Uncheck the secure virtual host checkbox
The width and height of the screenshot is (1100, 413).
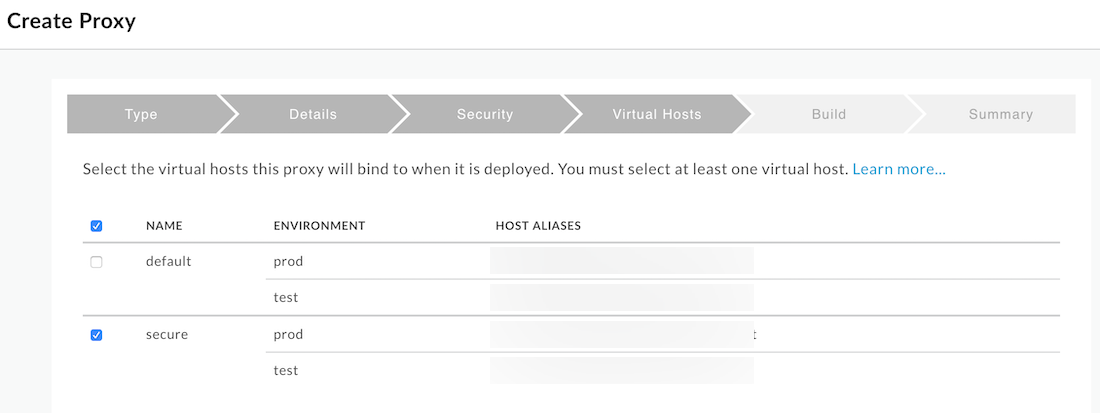click(x=97, y=335)
